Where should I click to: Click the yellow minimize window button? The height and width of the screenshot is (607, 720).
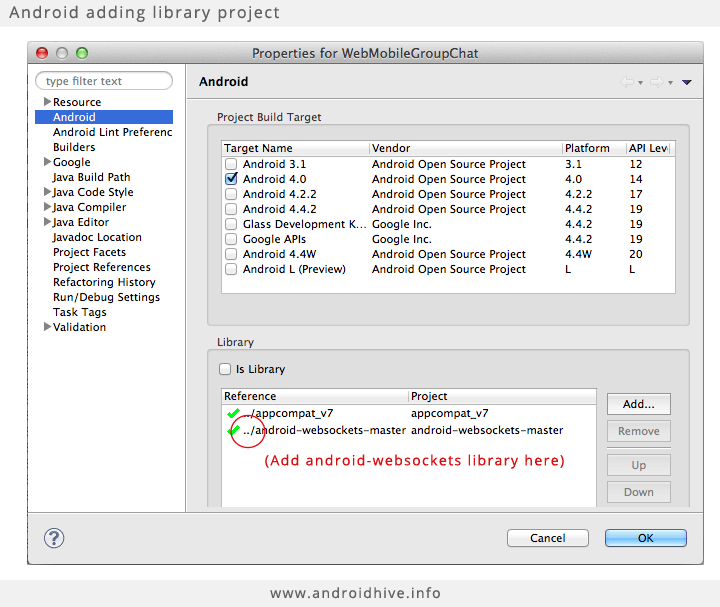(62, 53)
